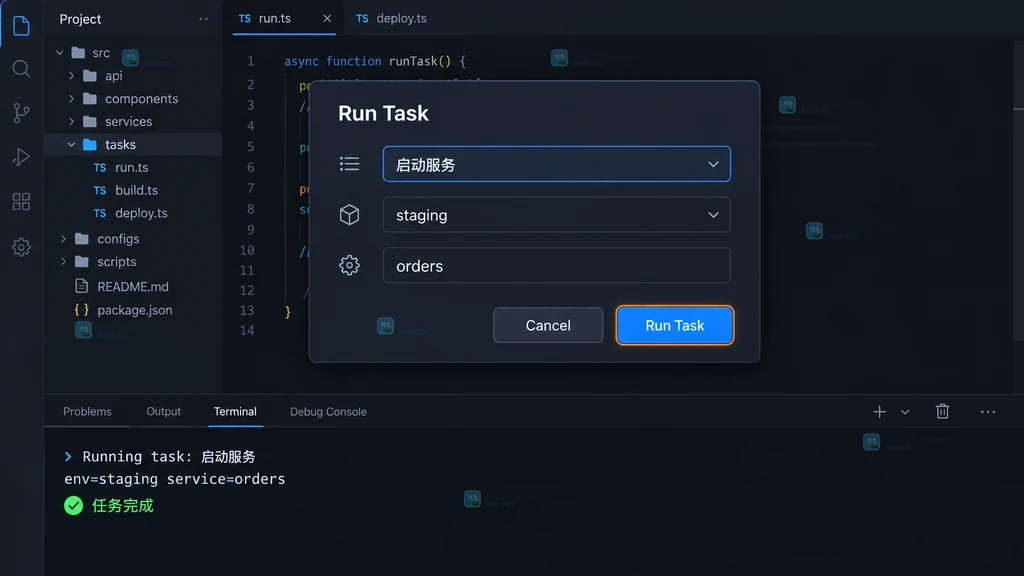Open package.json in the file tree
Viewport: 1024px width, 576px height.
coord(135,310)
